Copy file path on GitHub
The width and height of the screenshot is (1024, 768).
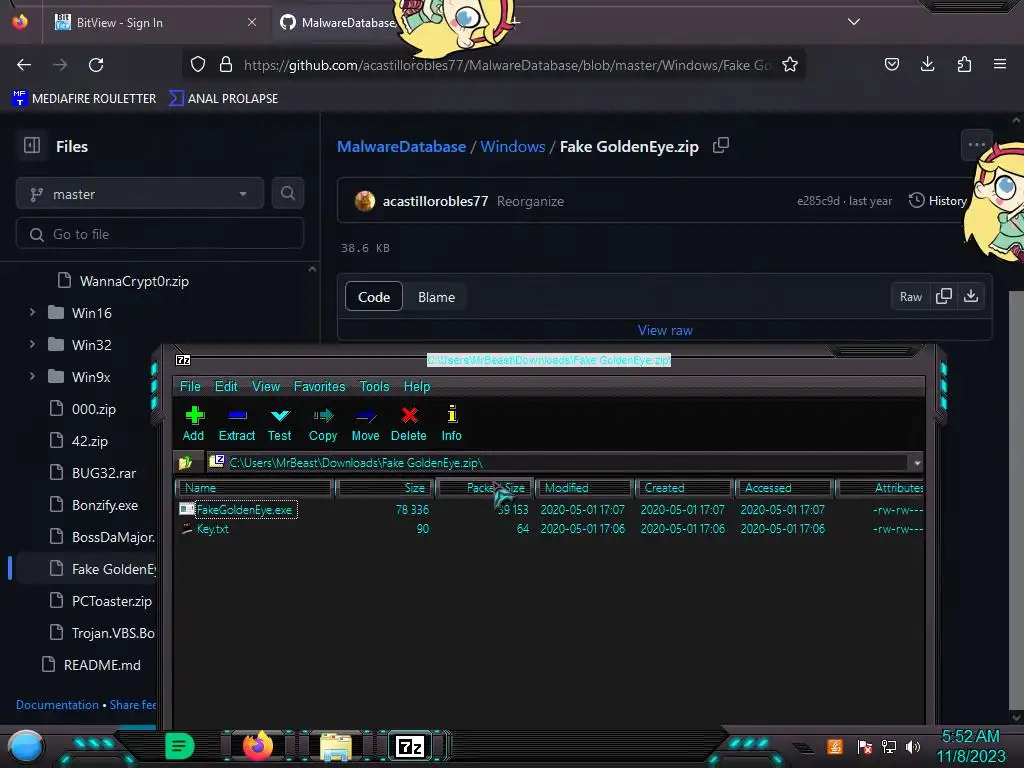click(720, 146)
